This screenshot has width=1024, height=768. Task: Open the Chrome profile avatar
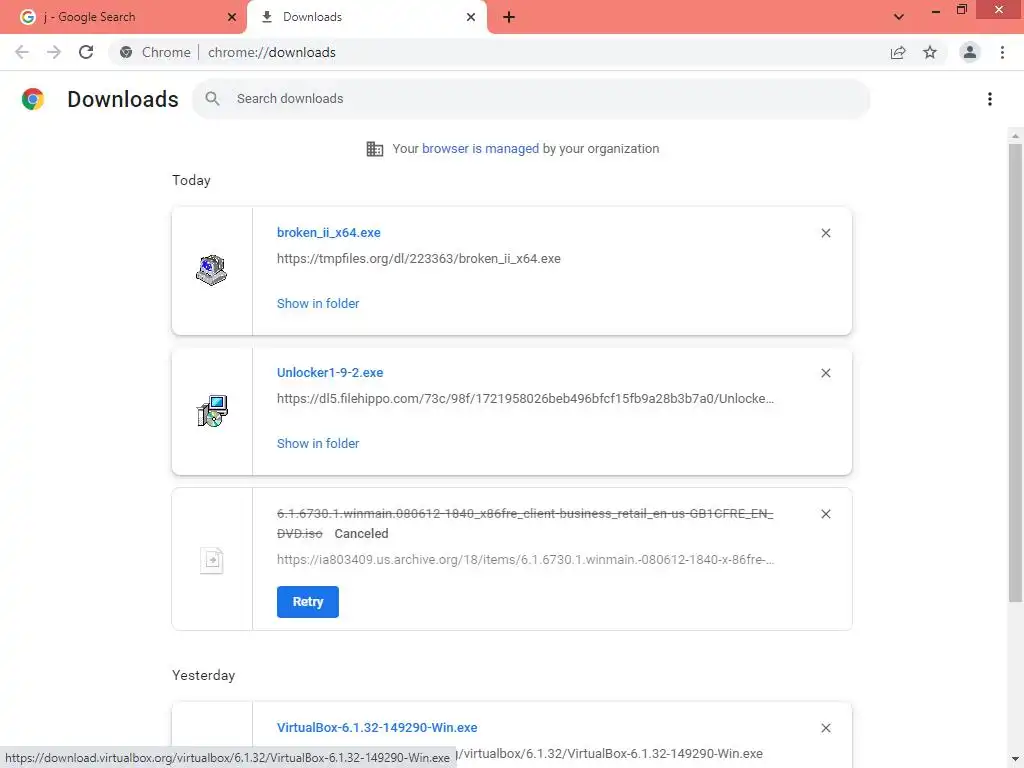(969, 52)
